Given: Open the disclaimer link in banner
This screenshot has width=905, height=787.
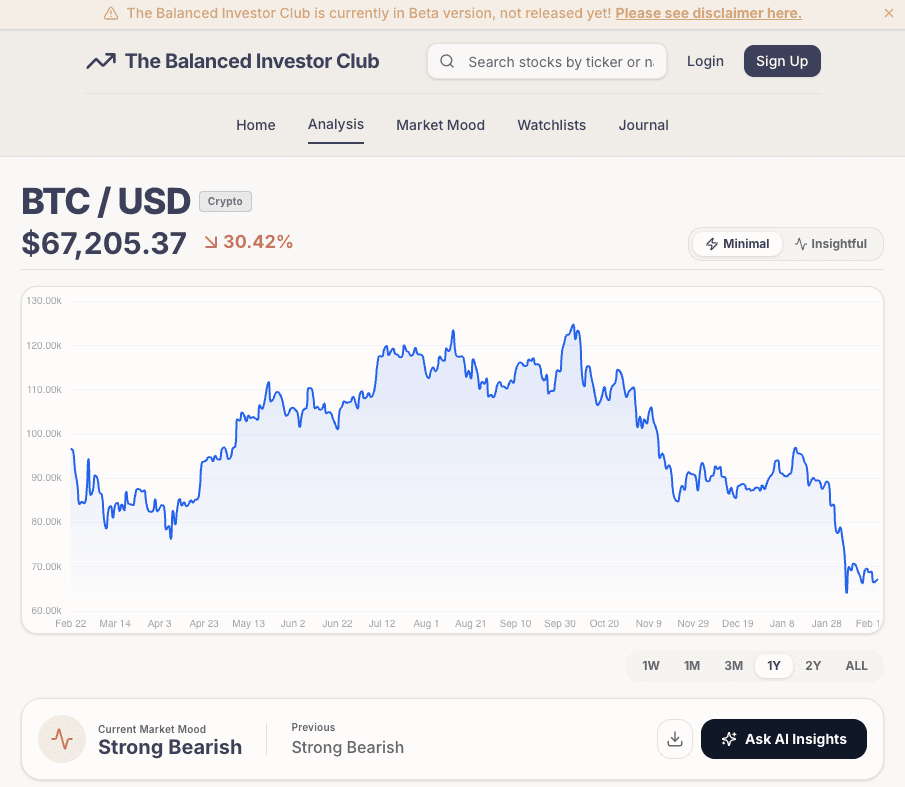Looking at the screenshot, I should coord(708,14).
